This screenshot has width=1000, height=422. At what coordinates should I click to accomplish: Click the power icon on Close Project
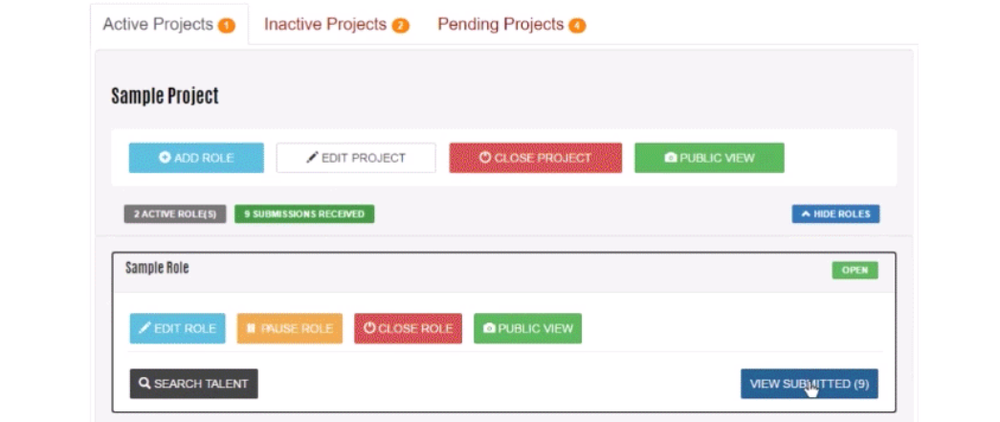[486, 158]
